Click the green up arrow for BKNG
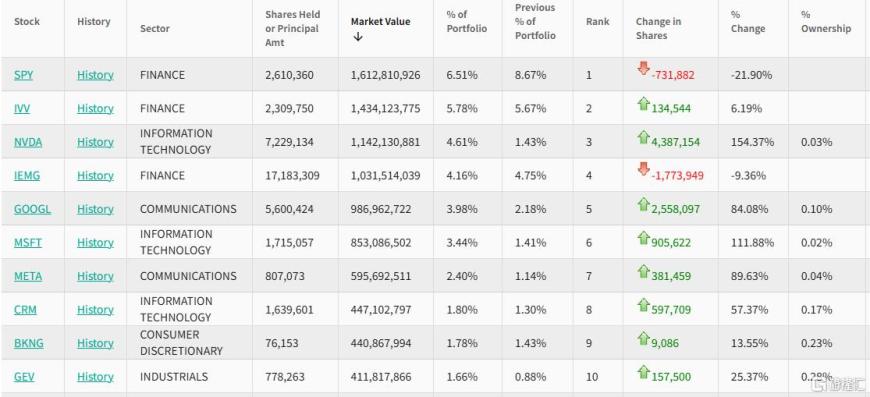This screenshot has height=397, width=870. coord(643,338)
